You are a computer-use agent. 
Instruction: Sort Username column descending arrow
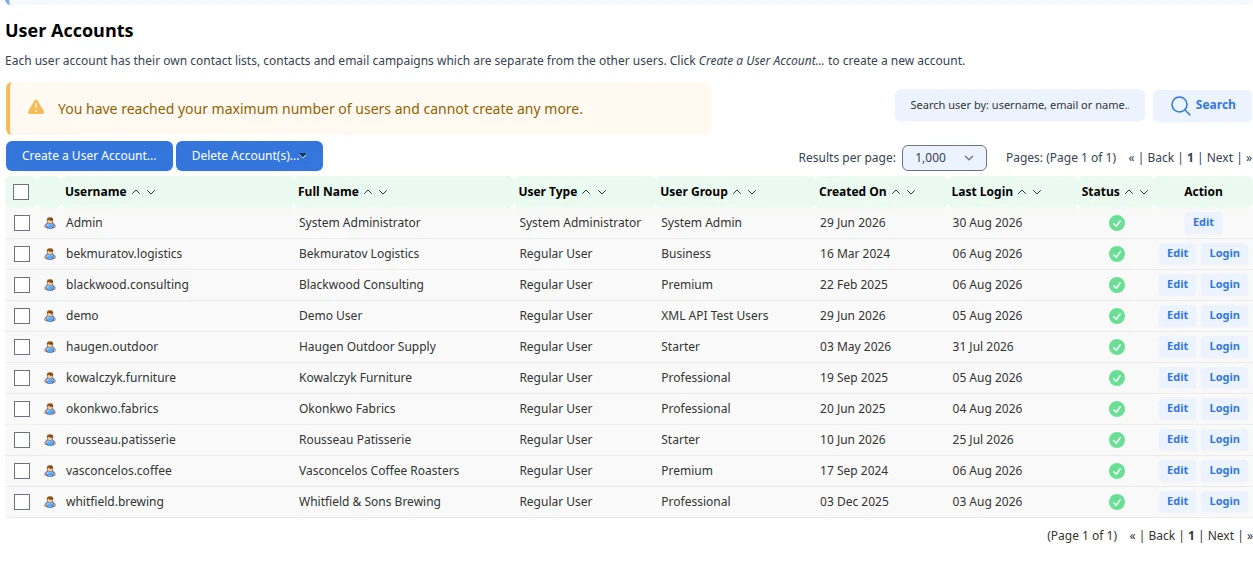coord(151,192)
